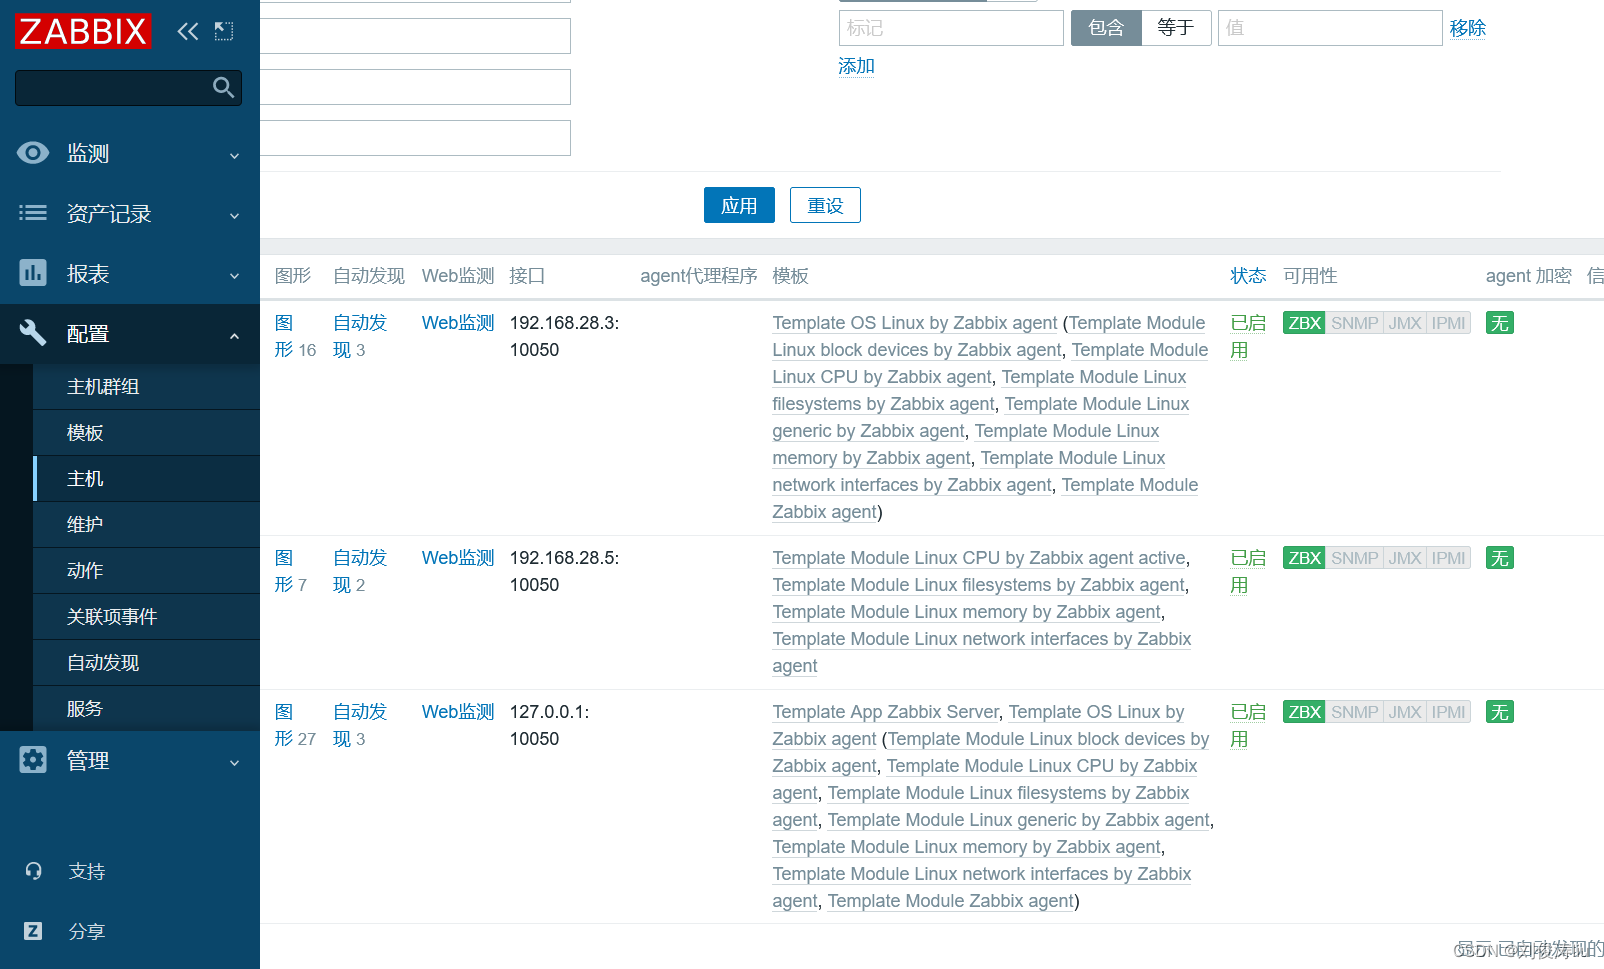Click 无 encryption badge for 192.168.28.5 host
This screenshot has width=1604, height=969.
pyautogui.click(x=1499, y=558)
